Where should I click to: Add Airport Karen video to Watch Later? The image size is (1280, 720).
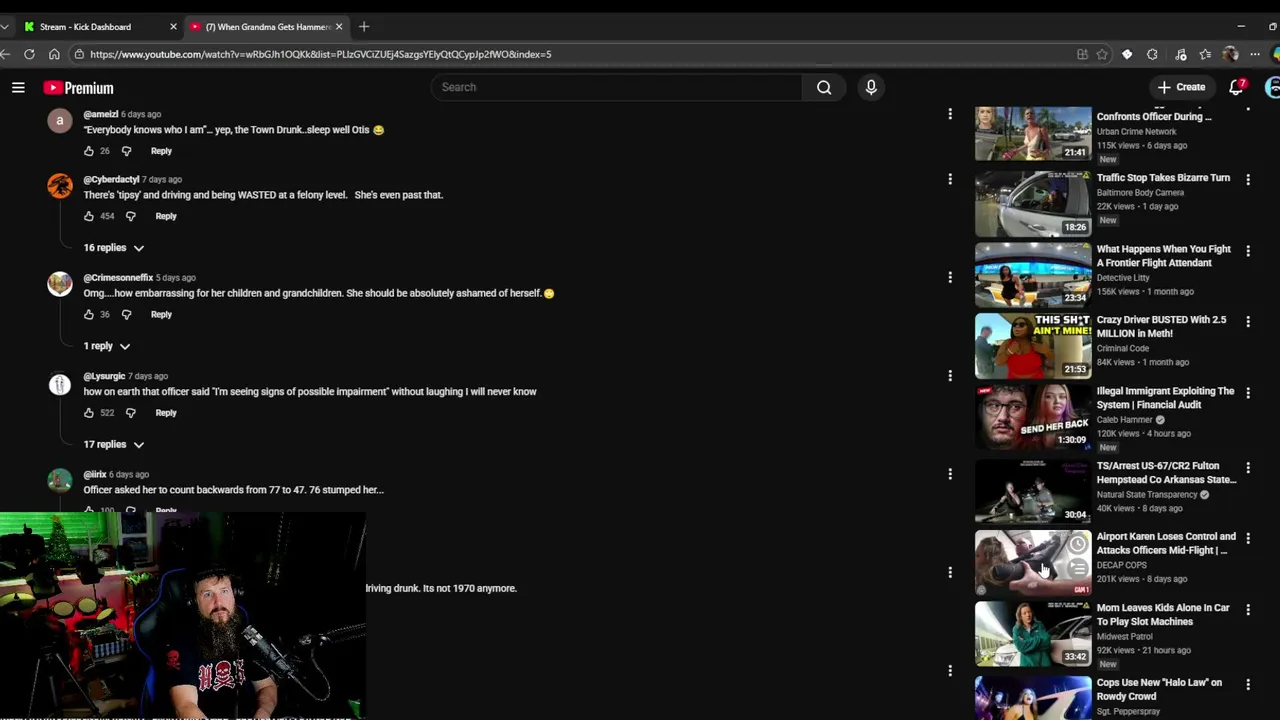coord(1077,545)
